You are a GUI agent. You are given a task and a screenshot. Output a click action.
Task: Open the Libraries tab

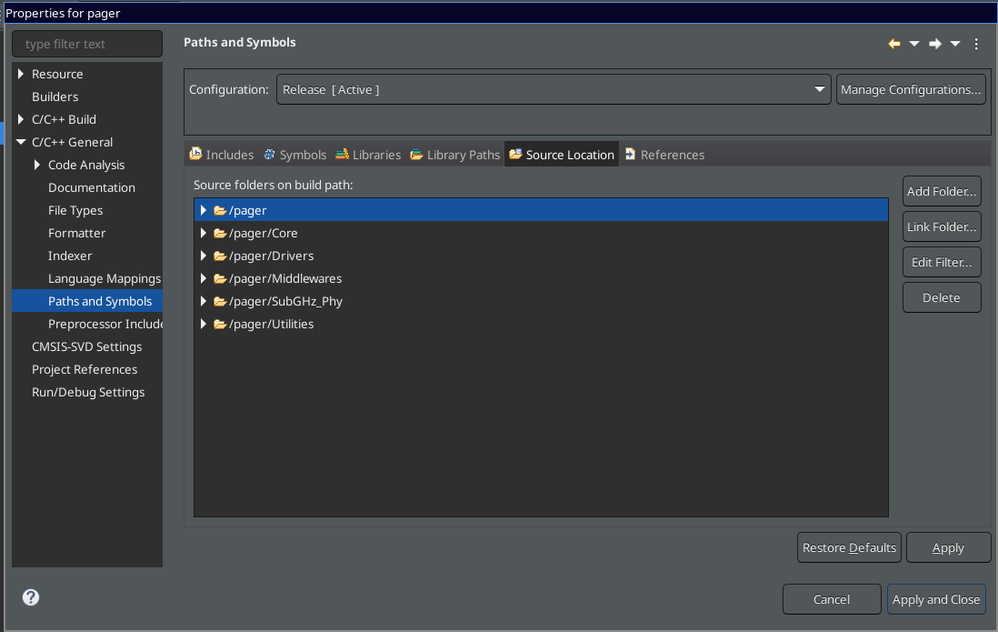pyautogui.click(x=369, y=155)
